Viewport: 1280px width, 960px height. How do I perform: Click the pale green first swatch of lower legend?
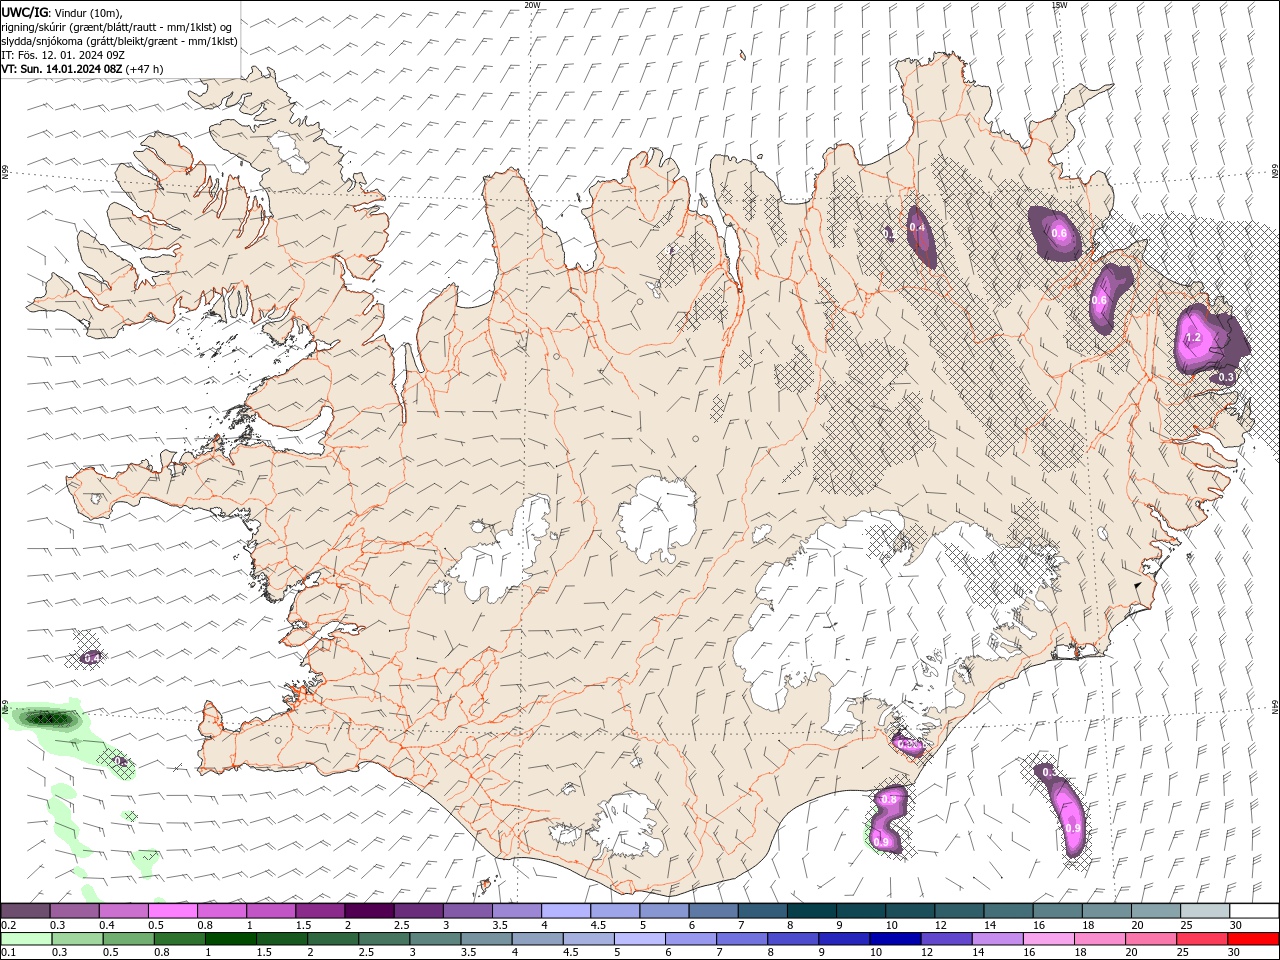point(26,939)
